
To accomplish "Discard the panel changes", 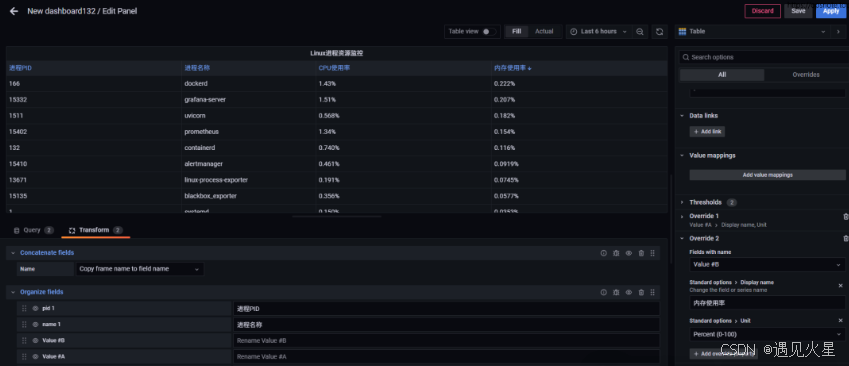I will click(762, 11).
